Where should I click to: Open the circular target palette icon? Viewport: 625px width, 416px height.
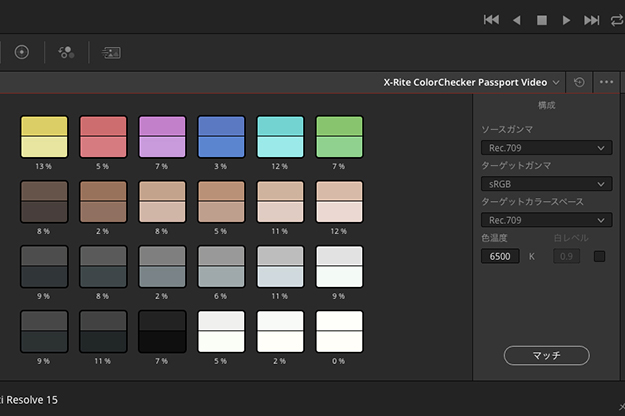click(x=22, y=52)
